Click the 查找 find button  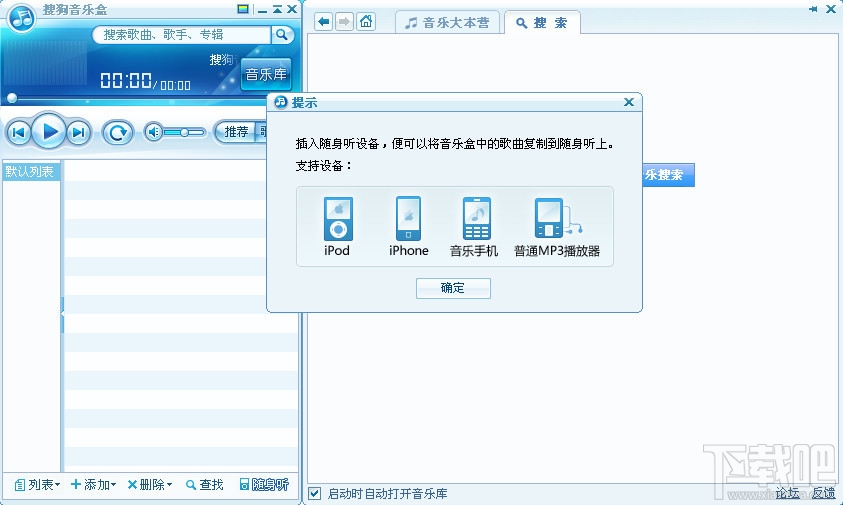click(204, 485)
